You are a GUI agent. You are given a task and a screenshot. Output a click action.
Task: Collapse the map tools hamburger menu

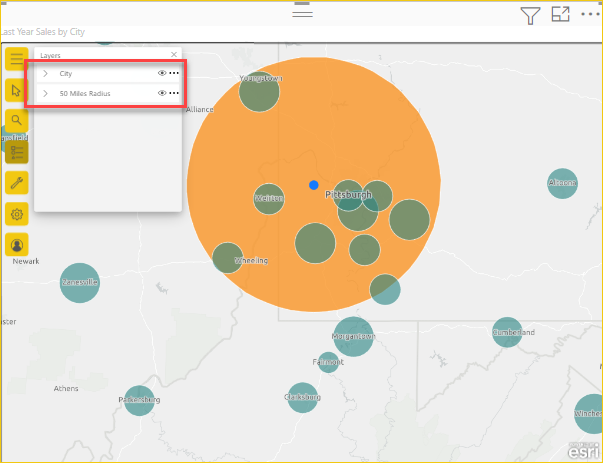(17, 59)
